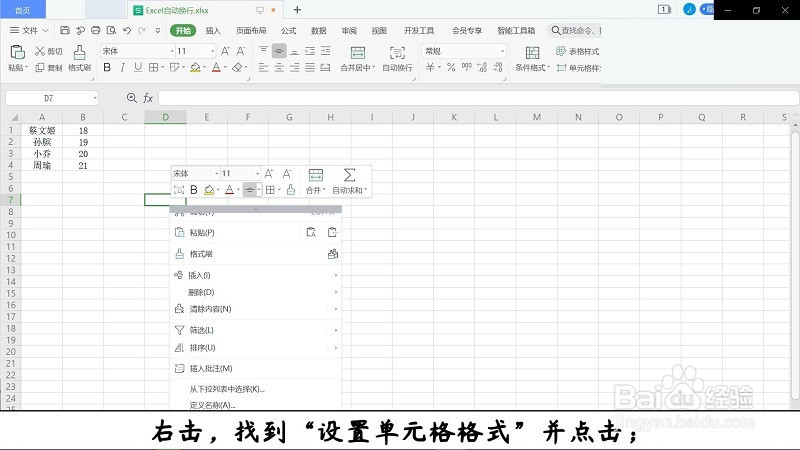Go to the 首页 home tab

coord(22,10)
